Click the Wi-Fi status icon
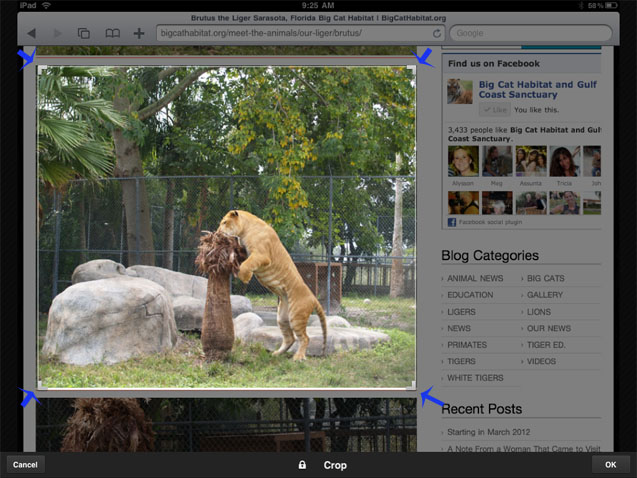637x478 pixels. (x=46, y=5)
